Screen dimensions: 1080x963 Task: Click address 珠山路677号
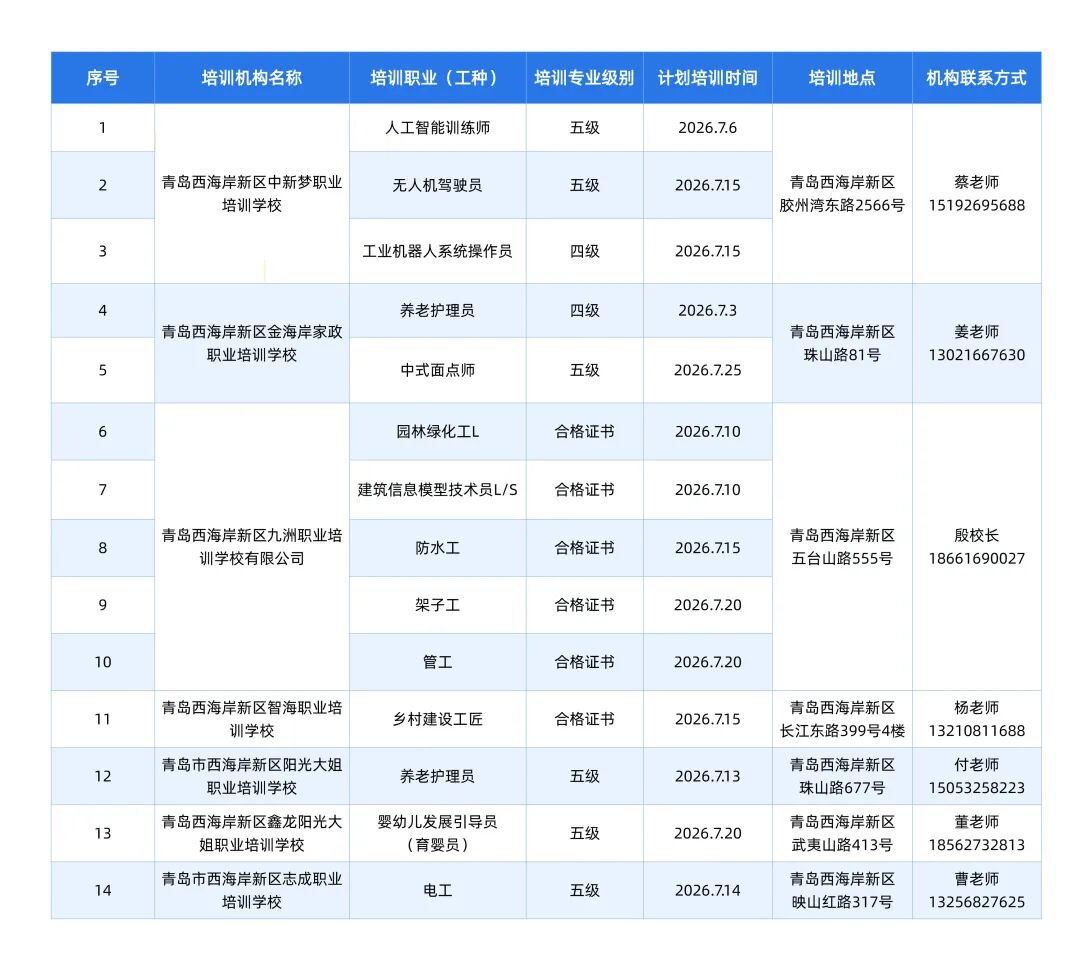[x=842, y=788]
